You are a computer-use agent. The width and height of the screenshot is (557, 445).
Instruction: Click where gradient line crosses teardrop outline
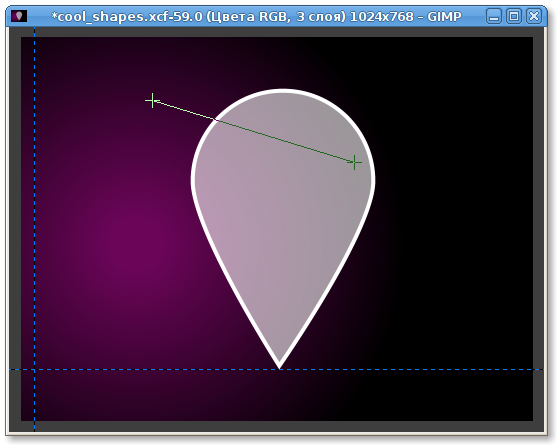point(216,120)
